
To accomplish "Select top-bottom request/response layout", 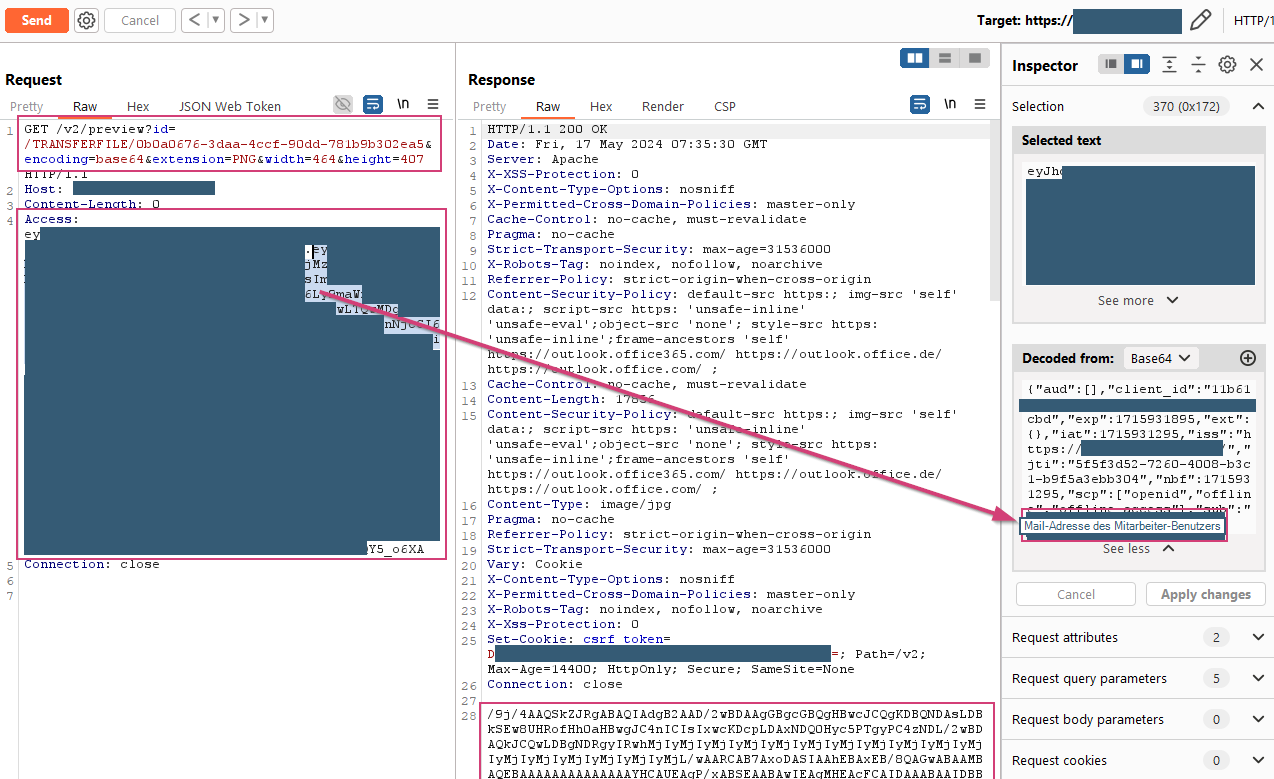I will [945, 59].
